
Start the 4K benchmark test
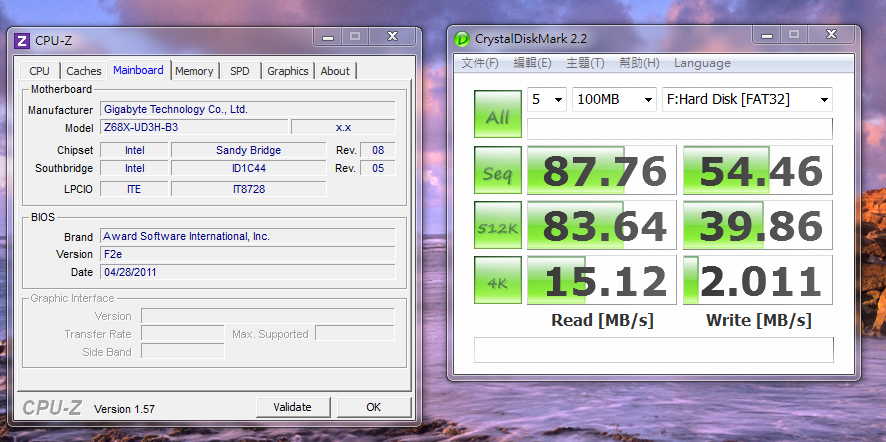coord(497,280)
